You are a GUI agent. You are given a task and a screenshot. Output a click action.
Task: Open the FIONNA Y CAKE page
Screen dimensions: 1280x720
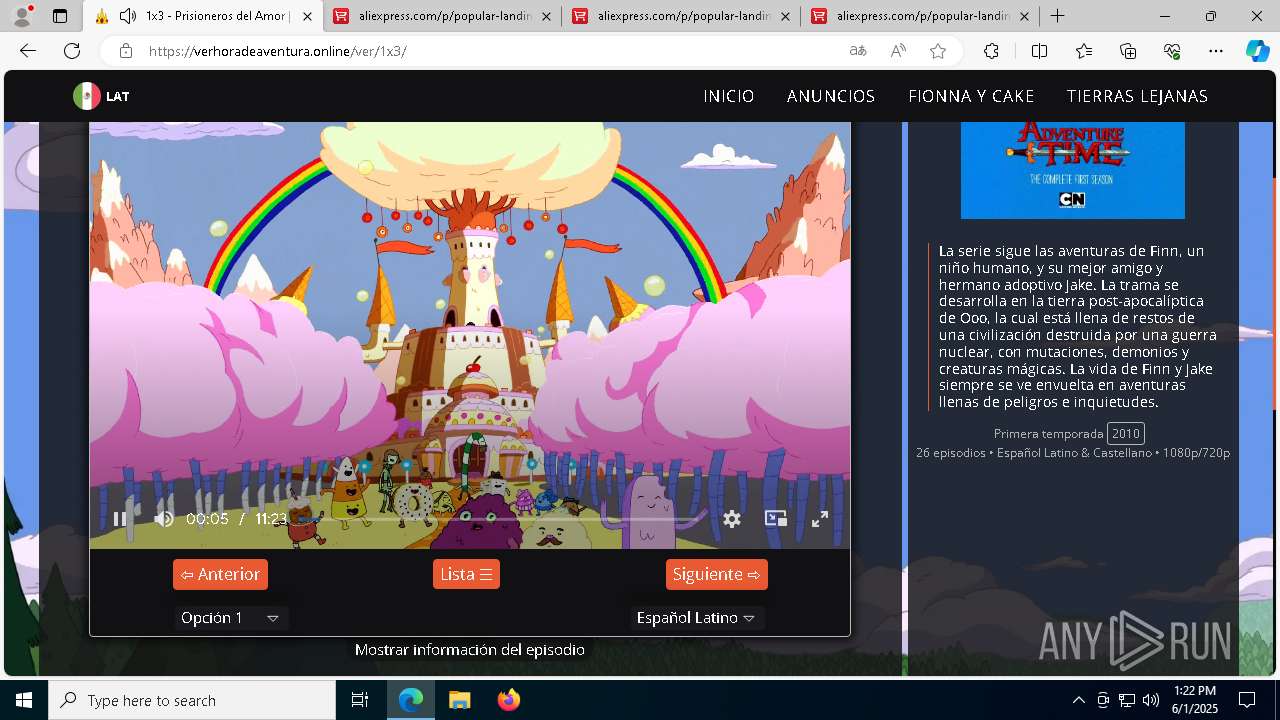click(971, 96)
